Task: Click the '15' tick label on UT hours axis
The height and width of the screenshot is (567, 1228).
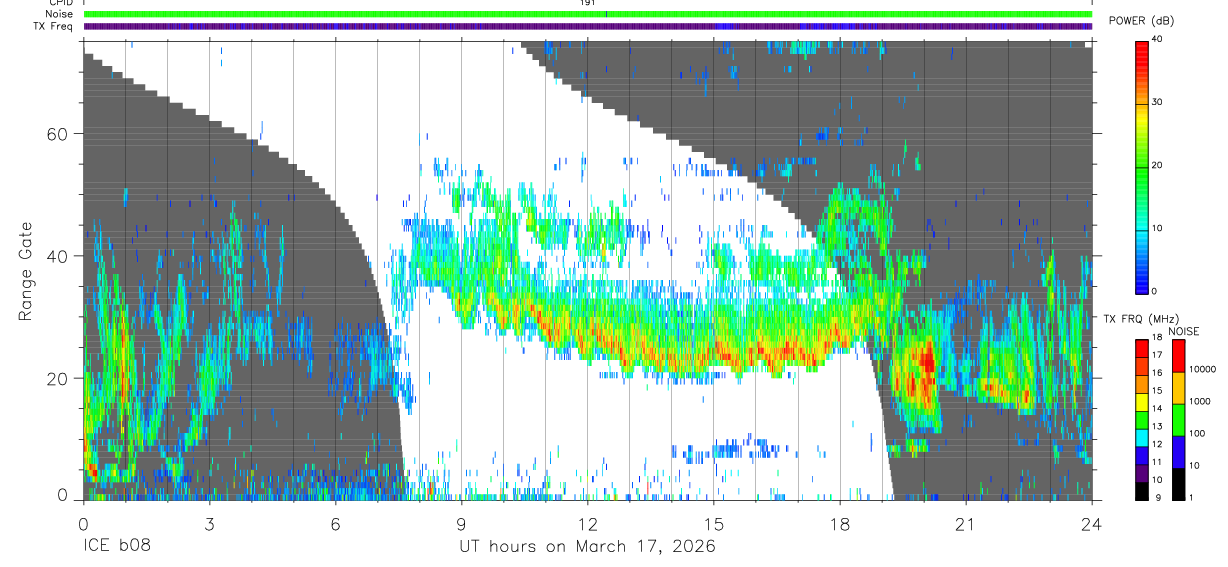Action: (714, 524)
